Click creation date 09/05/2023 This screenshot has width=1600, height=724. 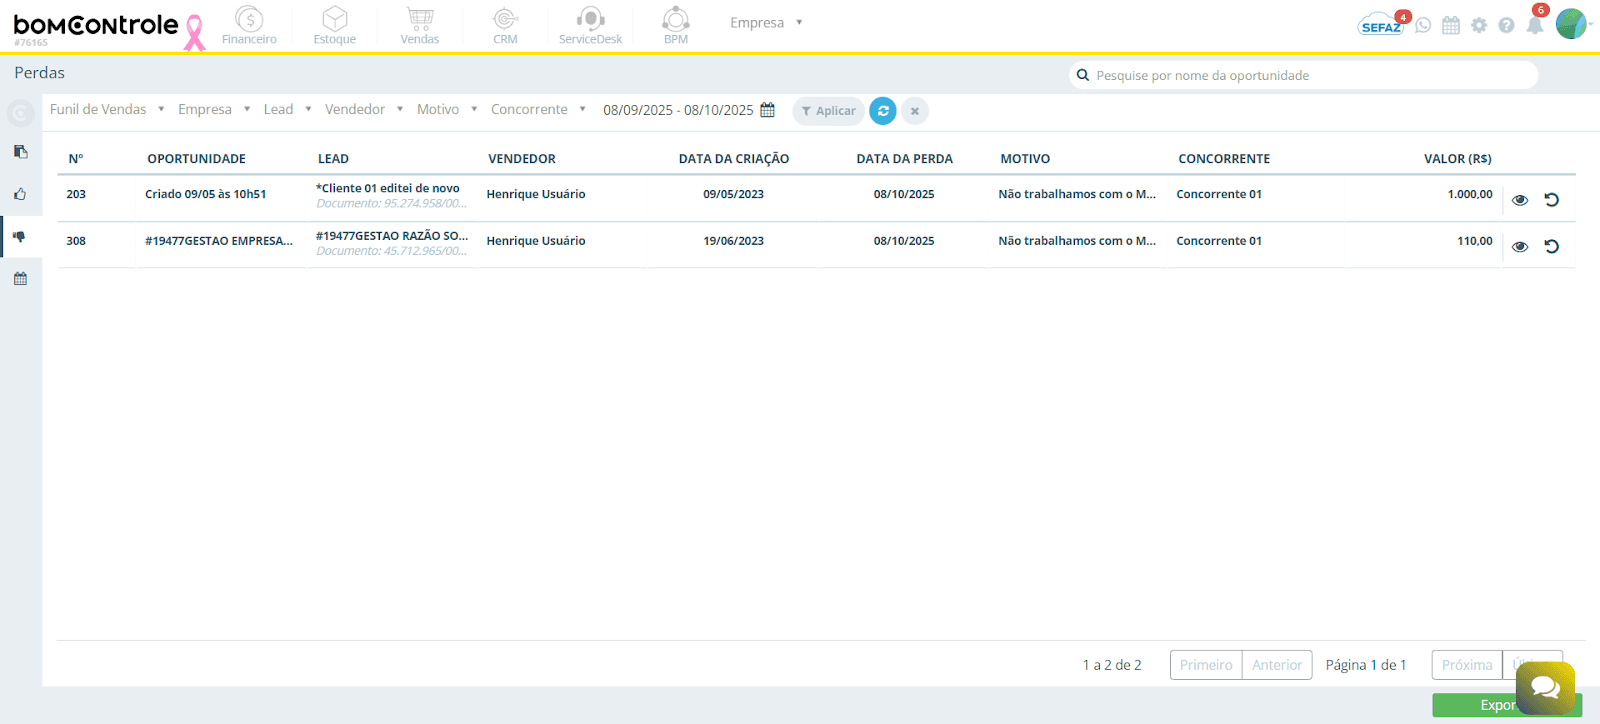(x=733, y=194)
